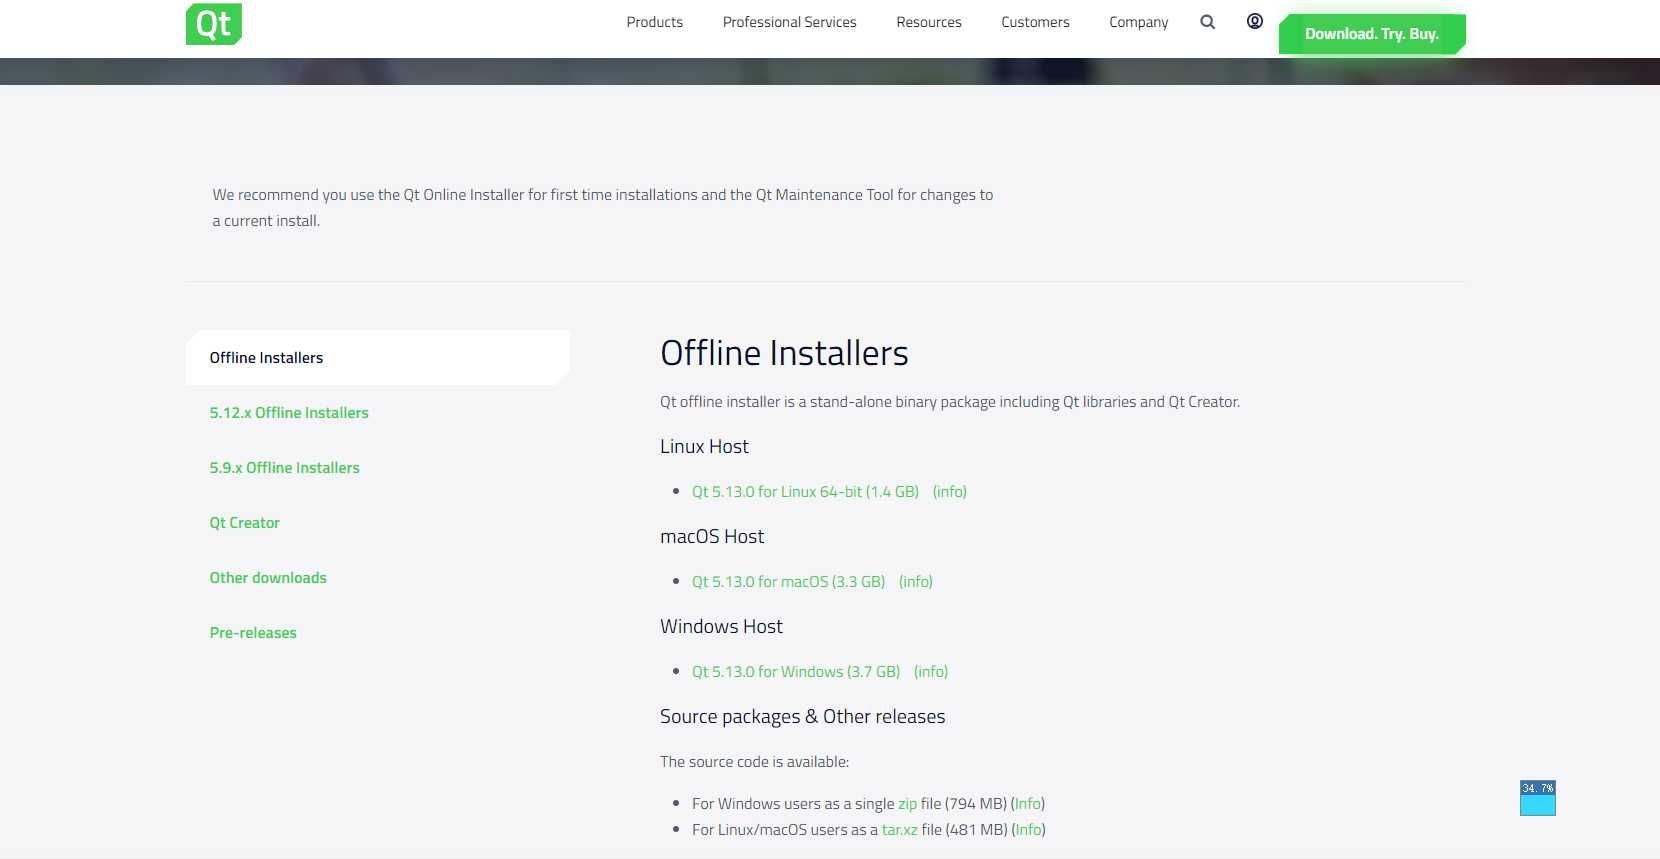Open info link for Windows installer
This screenshot has height=859, width=1660.
tap(931, 672)
